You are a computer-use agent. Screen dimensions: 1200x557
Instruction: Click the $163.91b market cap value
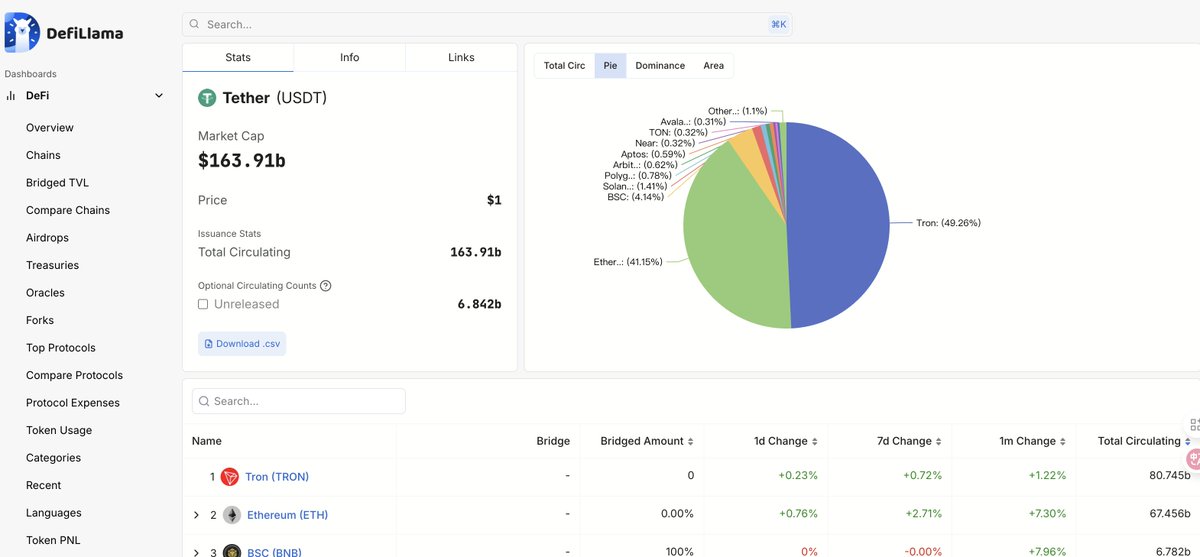click(242, 159)
